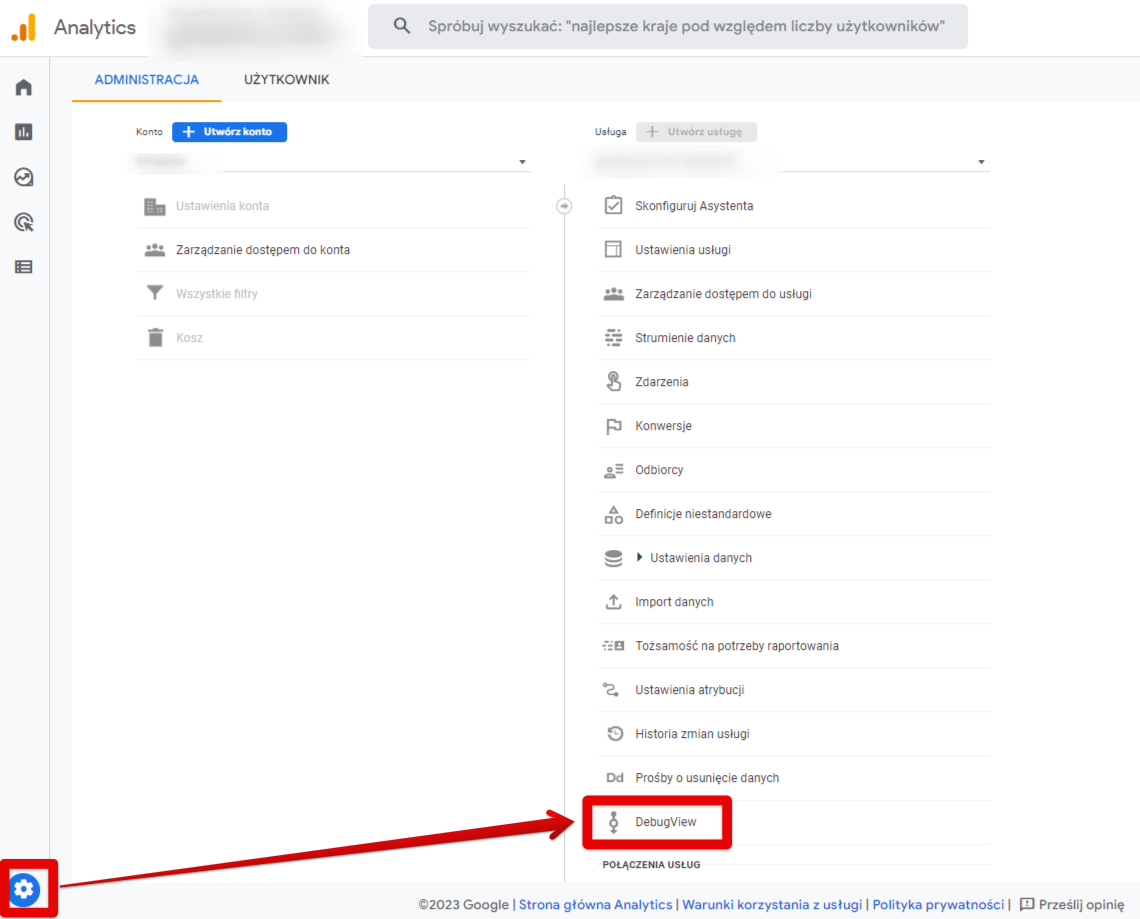1140x919 pixels.
Task: Open Prośby o usunięcie danych
Action: click(x=793, y=778)
